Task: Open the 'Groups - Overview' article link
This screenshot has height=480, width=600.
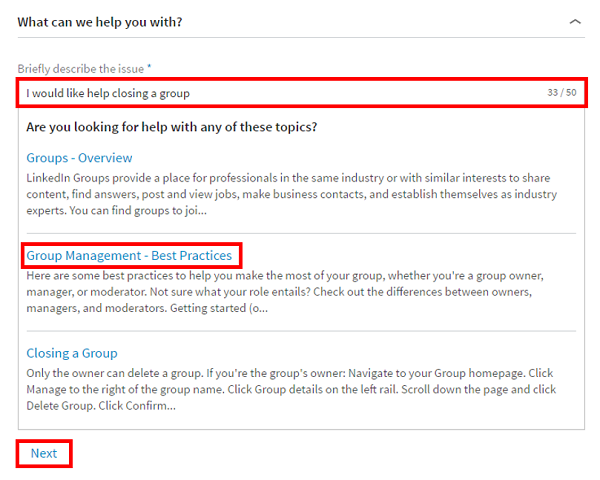Action: [x=79, y=158]
